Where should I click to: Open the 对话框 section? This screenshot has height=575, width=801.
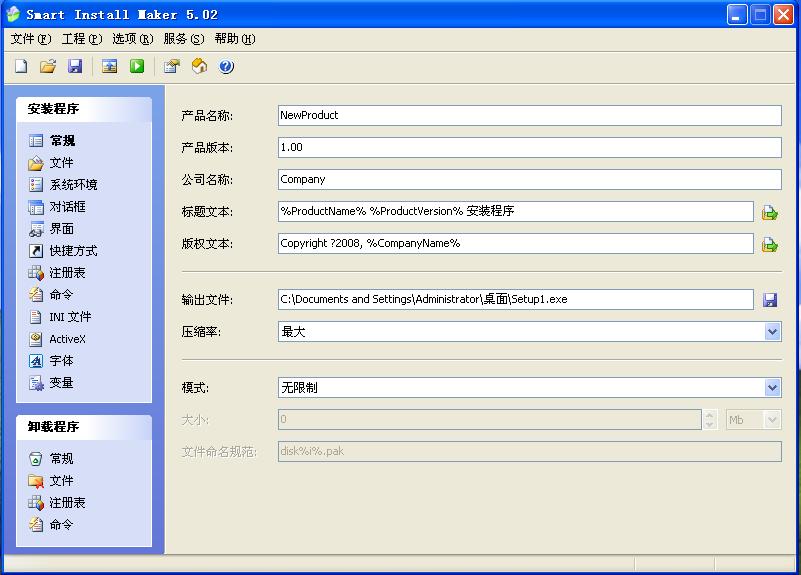[57, 207]
